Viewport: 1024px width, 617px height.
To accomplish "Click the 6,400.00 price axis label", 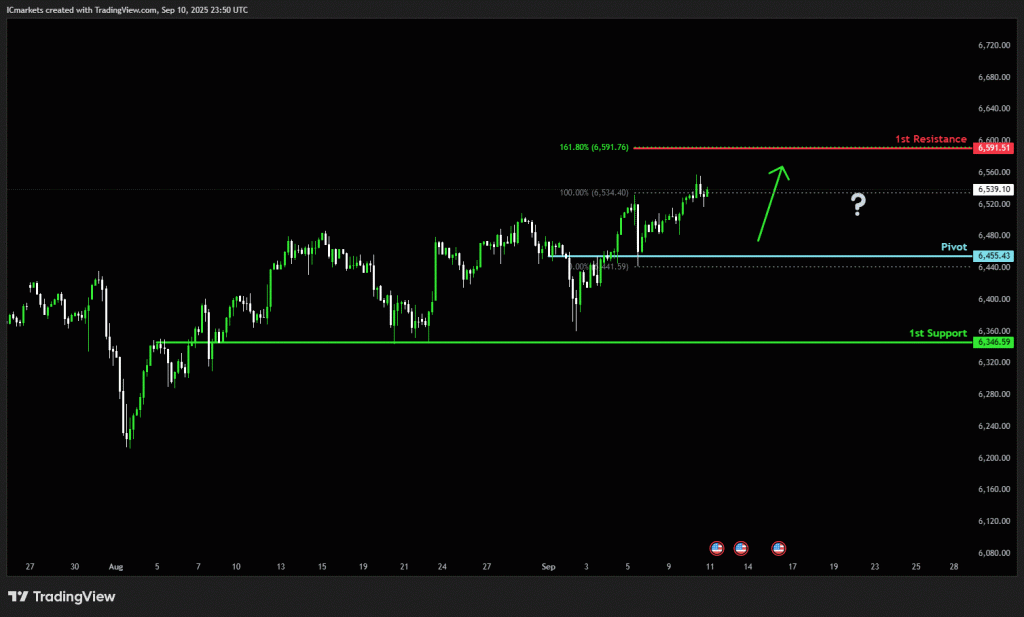I will tap(994, 299).
